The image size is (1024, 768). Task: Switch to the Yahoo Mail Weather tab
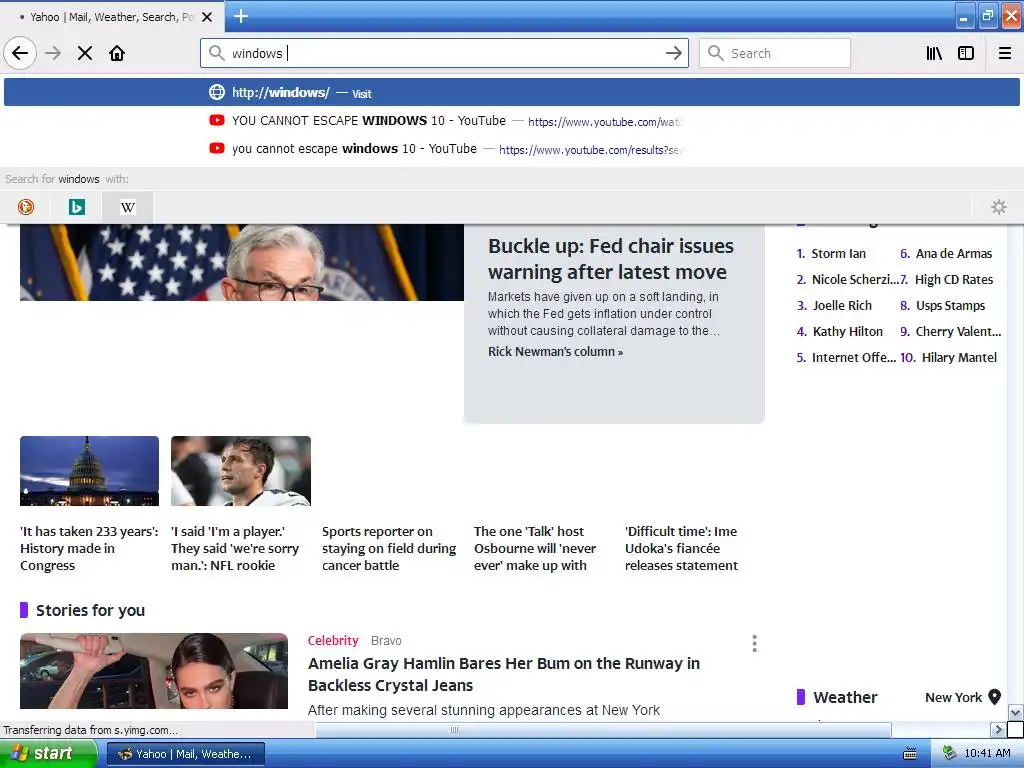[112, 17]
